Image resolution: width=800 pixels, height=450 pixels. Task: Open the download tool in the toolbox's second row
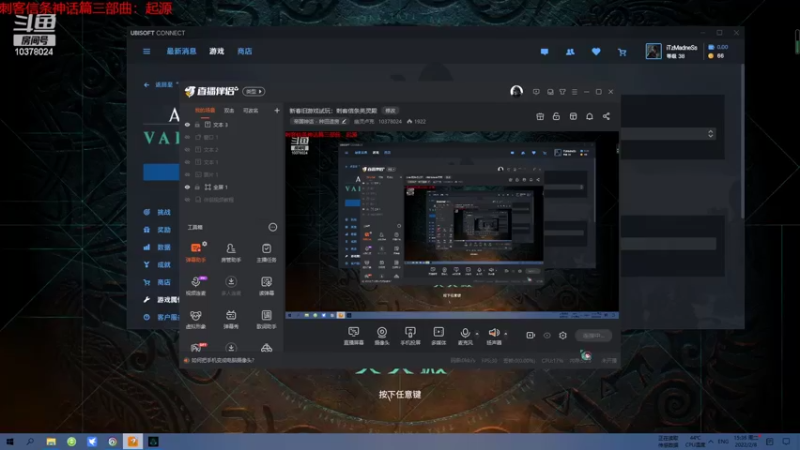click(231, 286)
